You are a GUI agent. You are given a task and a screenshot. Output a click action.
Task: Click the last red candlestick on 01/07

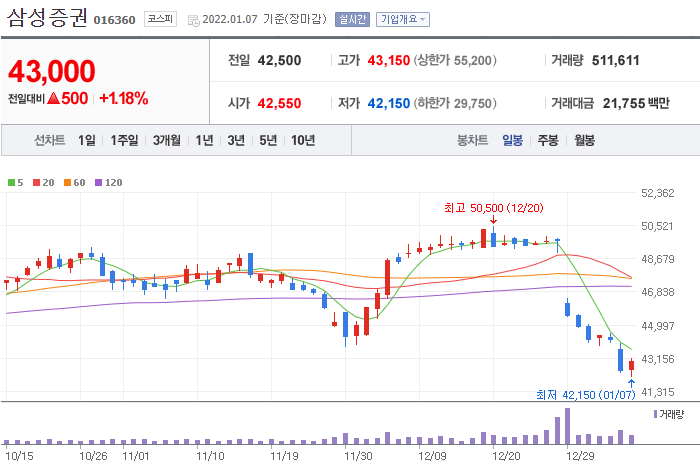(x=631, y=367)
